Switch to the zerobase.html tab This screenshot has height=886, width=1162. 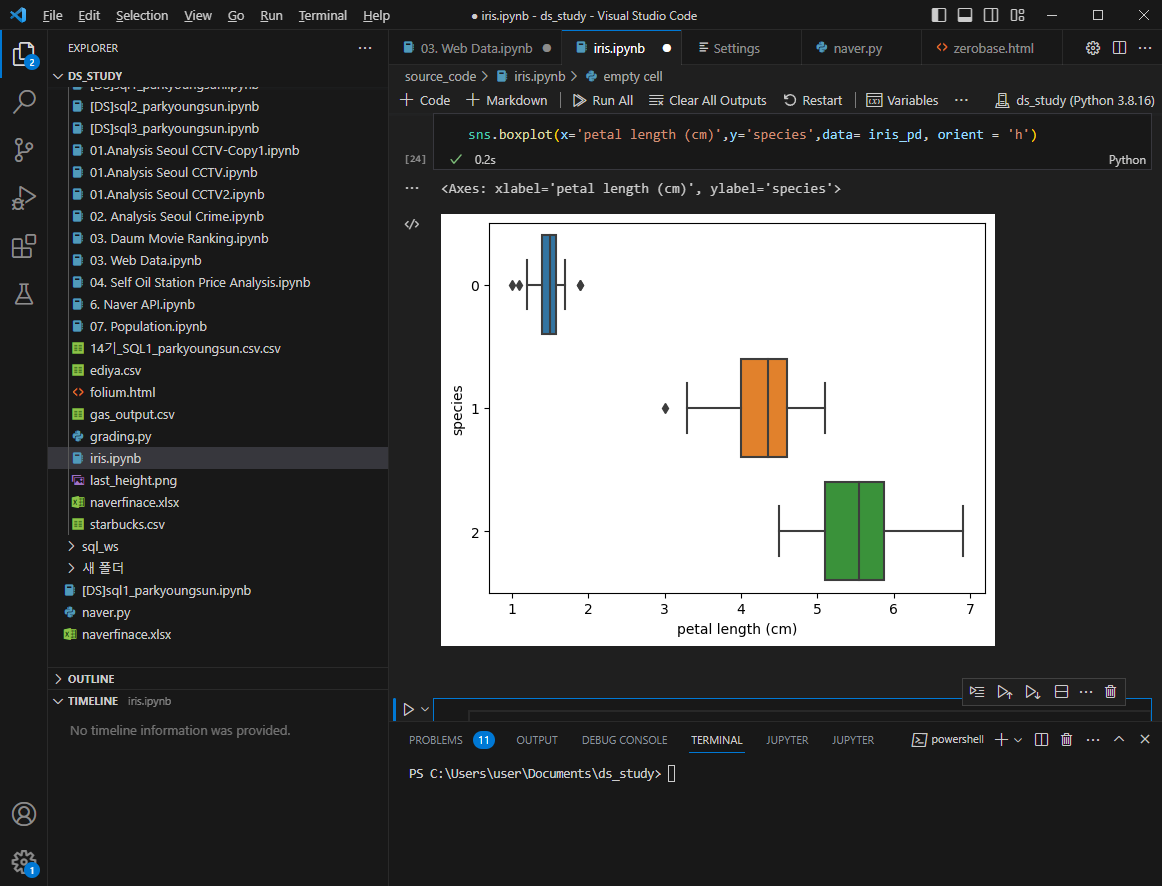tap(993, 48)
